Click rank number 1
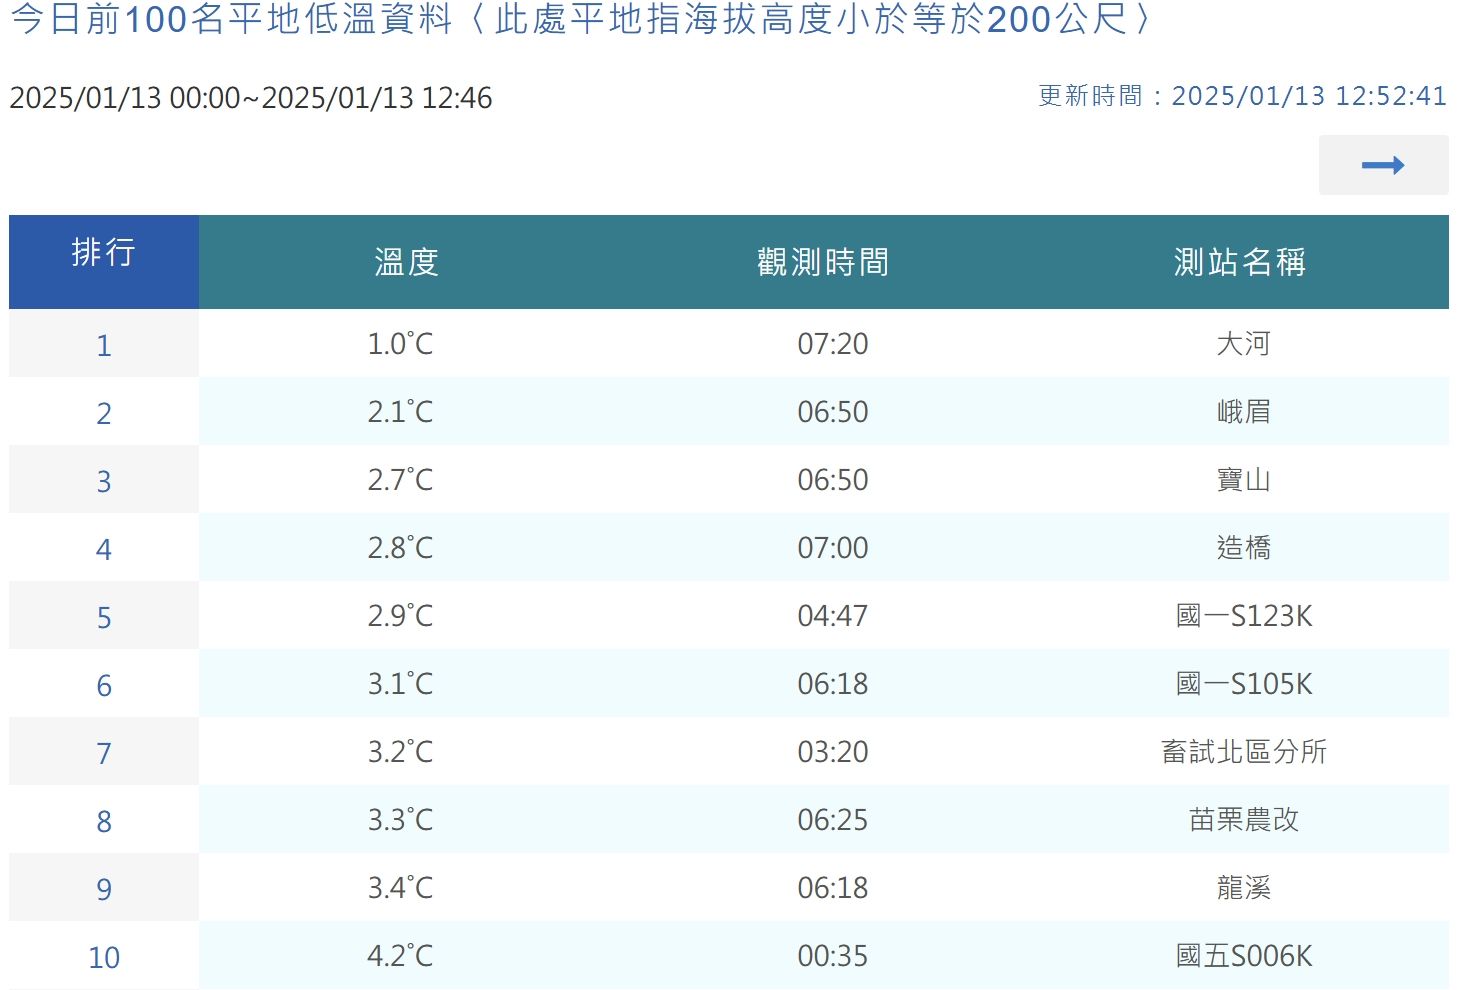Viewport: 1462px width, 990px height. click(x=104, y=346)
